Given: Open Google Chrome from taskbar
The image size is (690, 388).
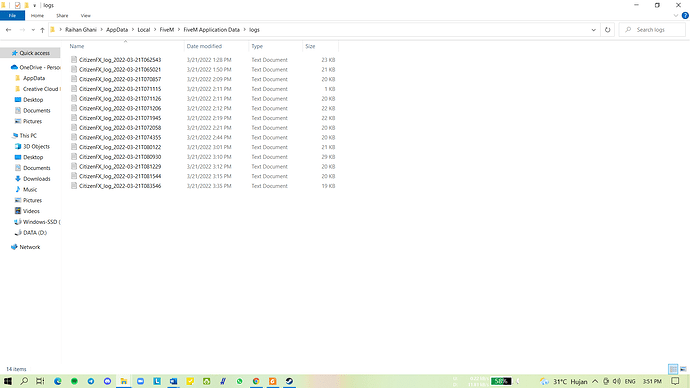Looking at the screenshot, I should click(256, 381).
